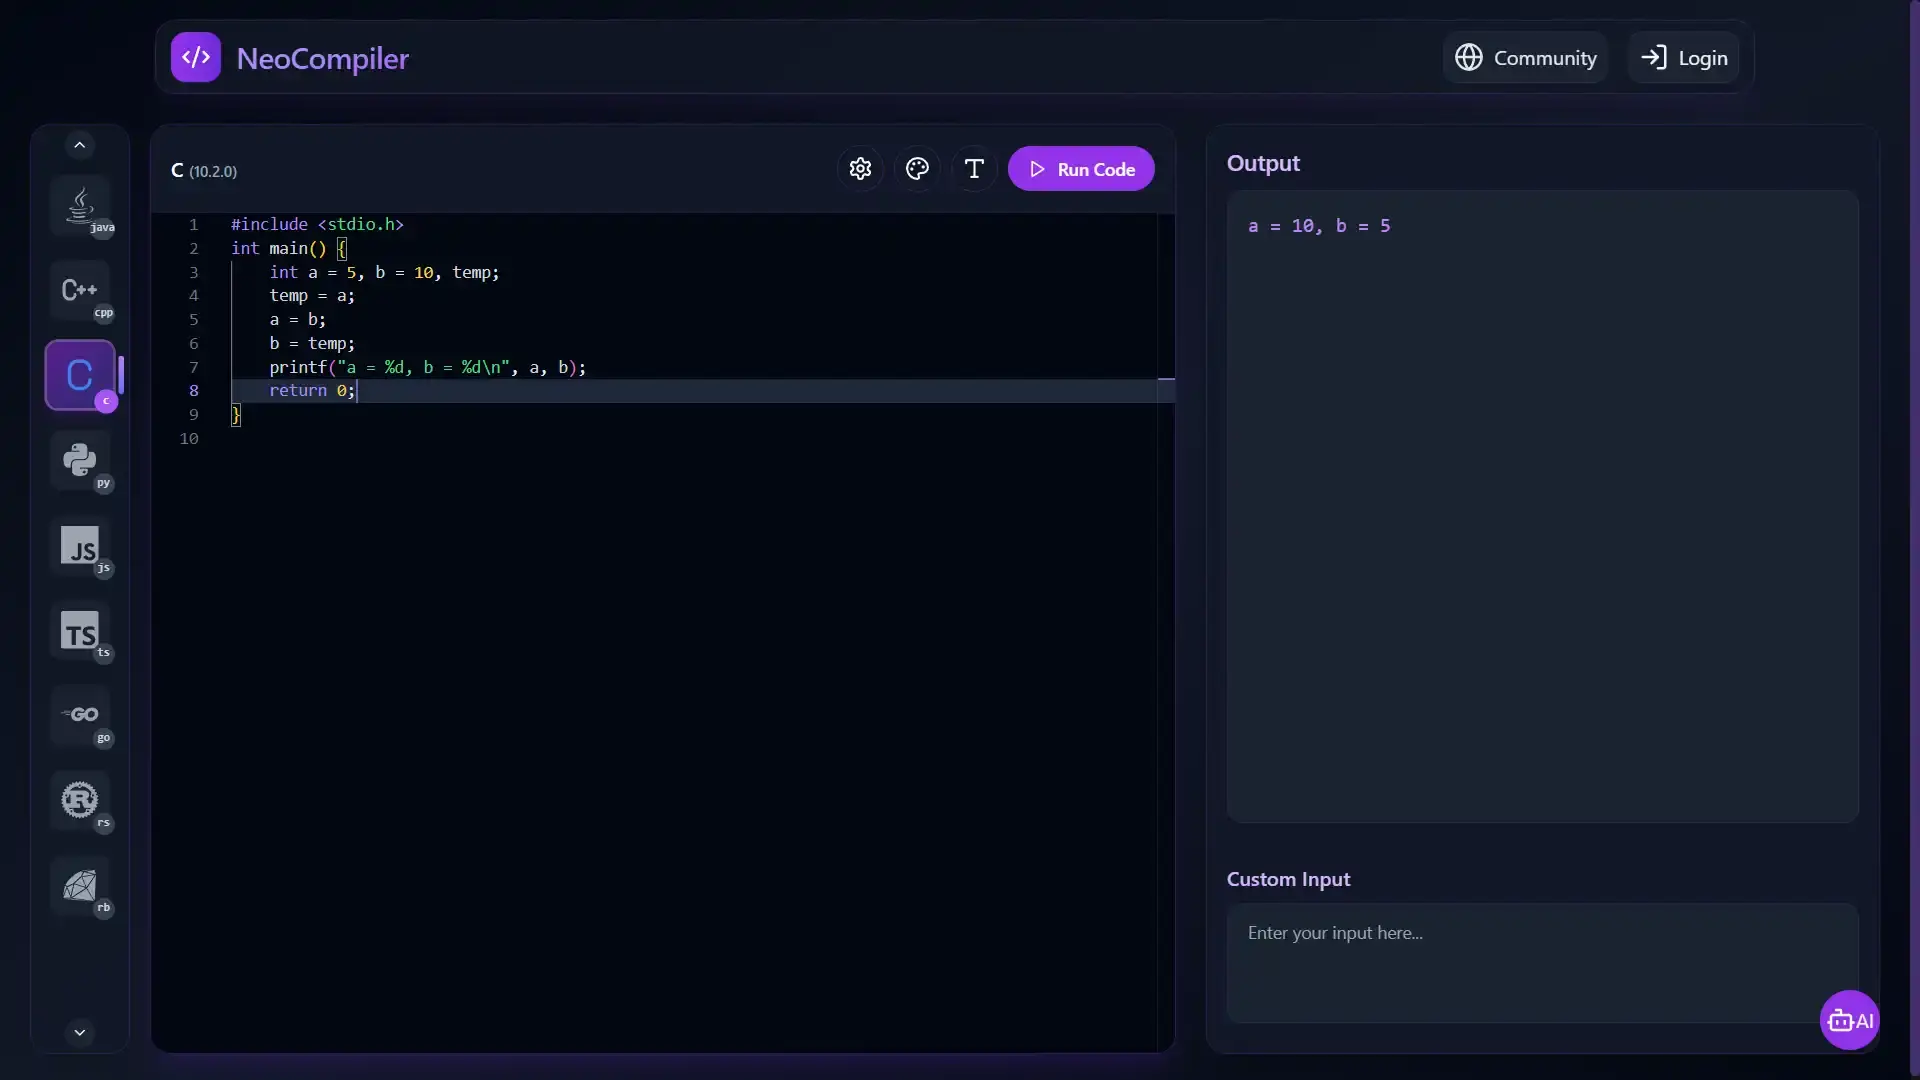This screenshot has width=1920, height=1080.
Task: Click the Run Code button
Action: pyautogui.click(x=1082, y=168)
